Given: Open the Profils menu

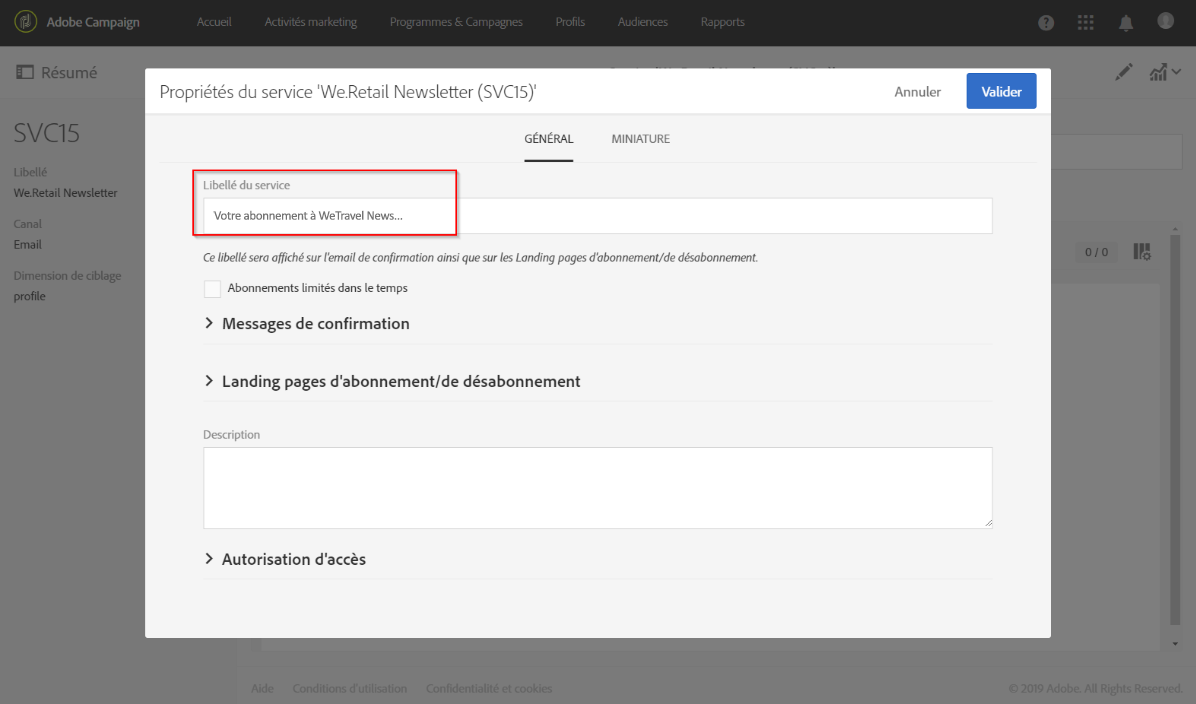Looking at the screenshot, I should 570,22.
